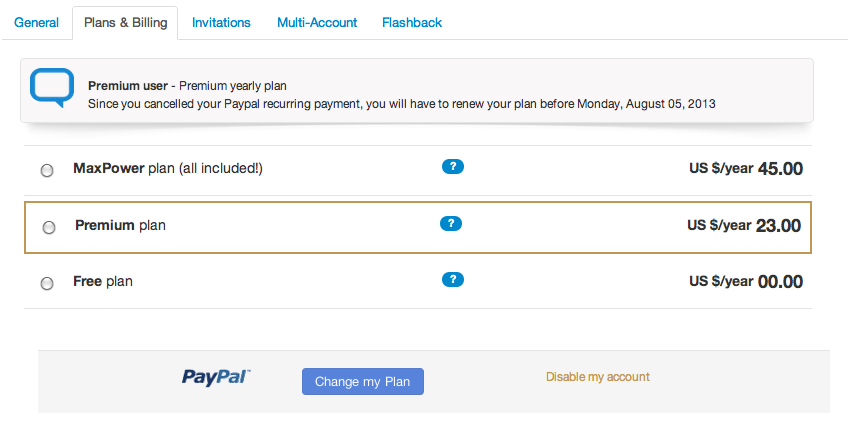
Task: Select the Plans & Billing tab
Action: [125, 23]
